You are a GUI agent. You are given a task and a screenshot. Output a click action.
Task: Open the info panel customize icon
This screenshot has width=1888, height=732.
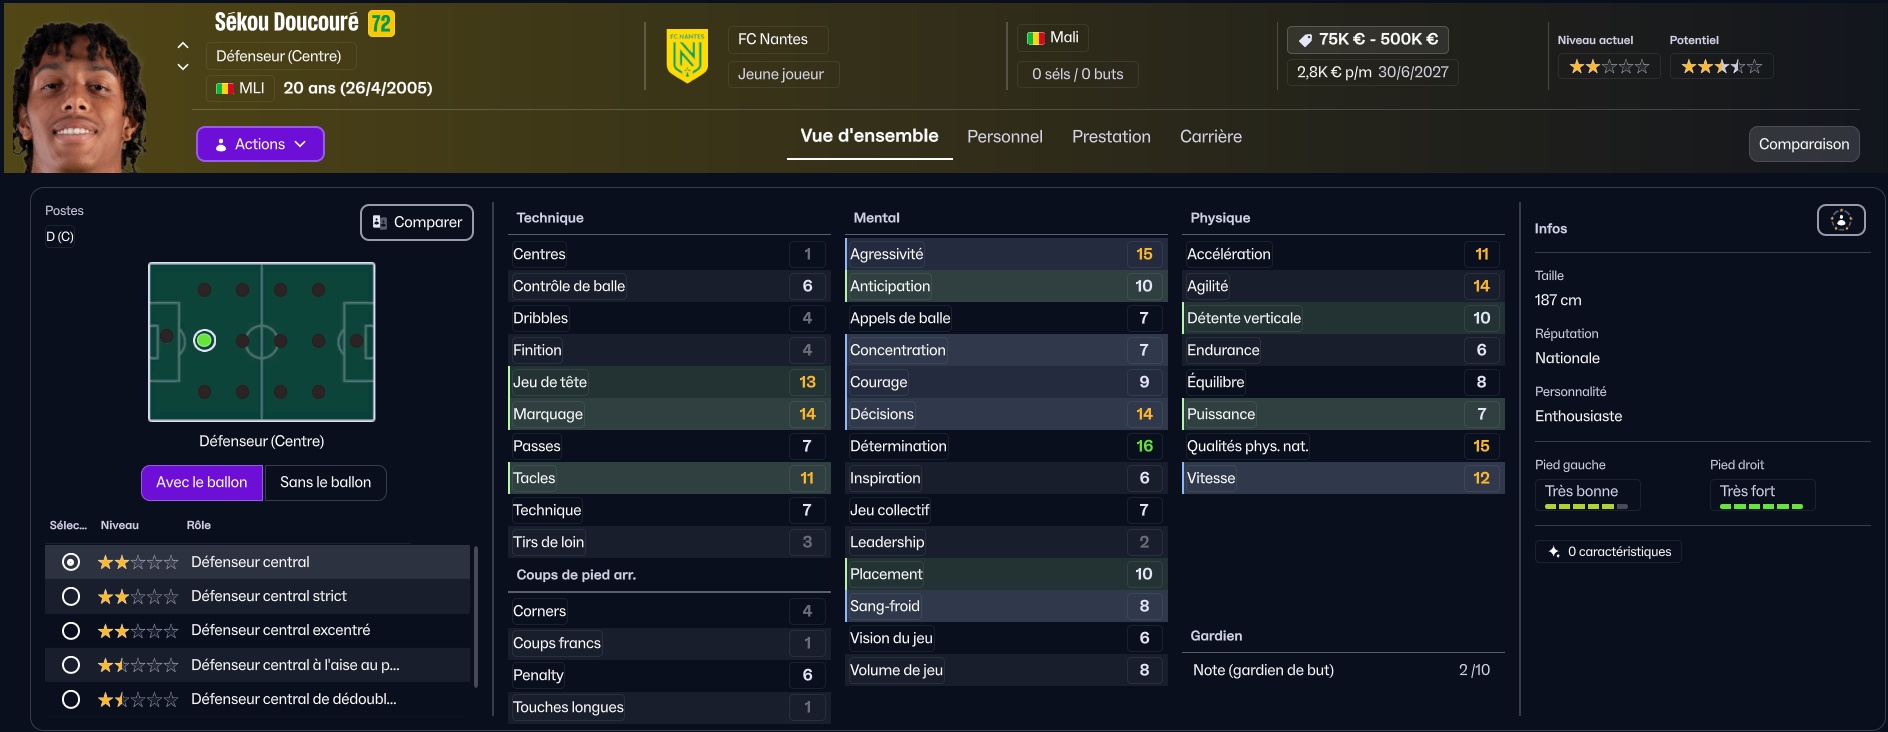point(1841,220)
